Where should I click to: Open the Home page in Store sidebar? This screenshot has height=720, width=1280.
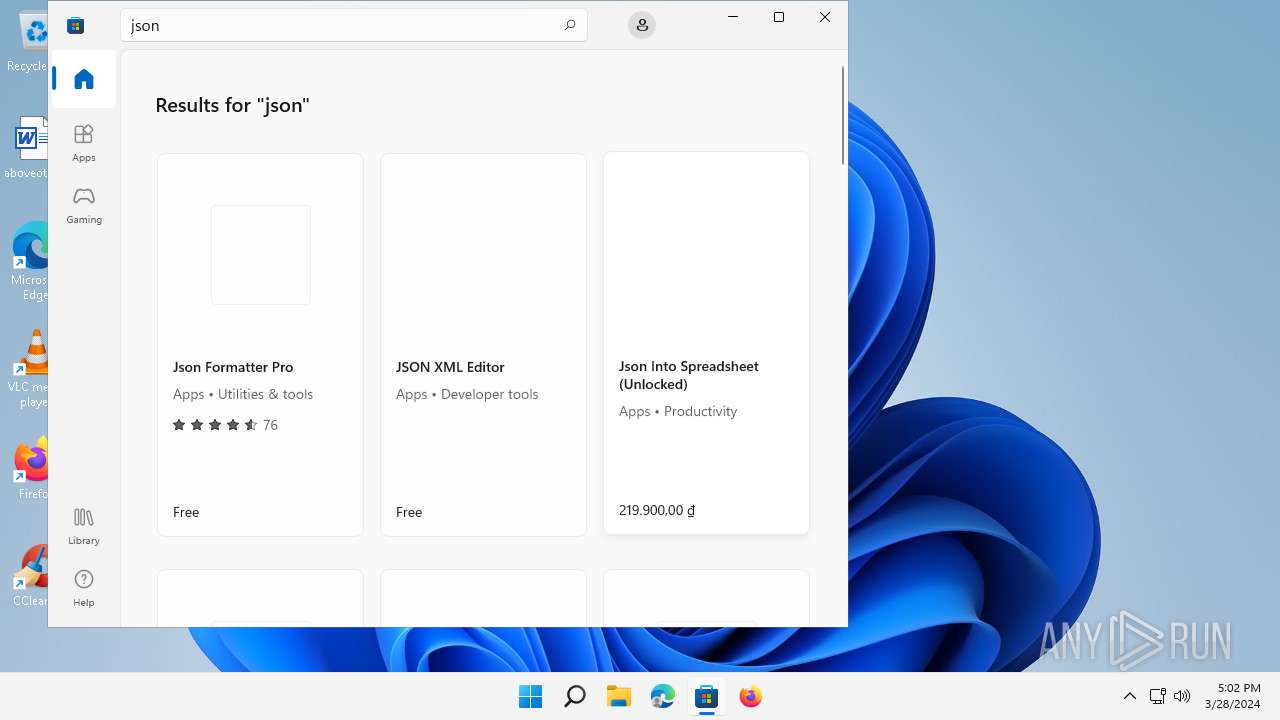[84, 79]
